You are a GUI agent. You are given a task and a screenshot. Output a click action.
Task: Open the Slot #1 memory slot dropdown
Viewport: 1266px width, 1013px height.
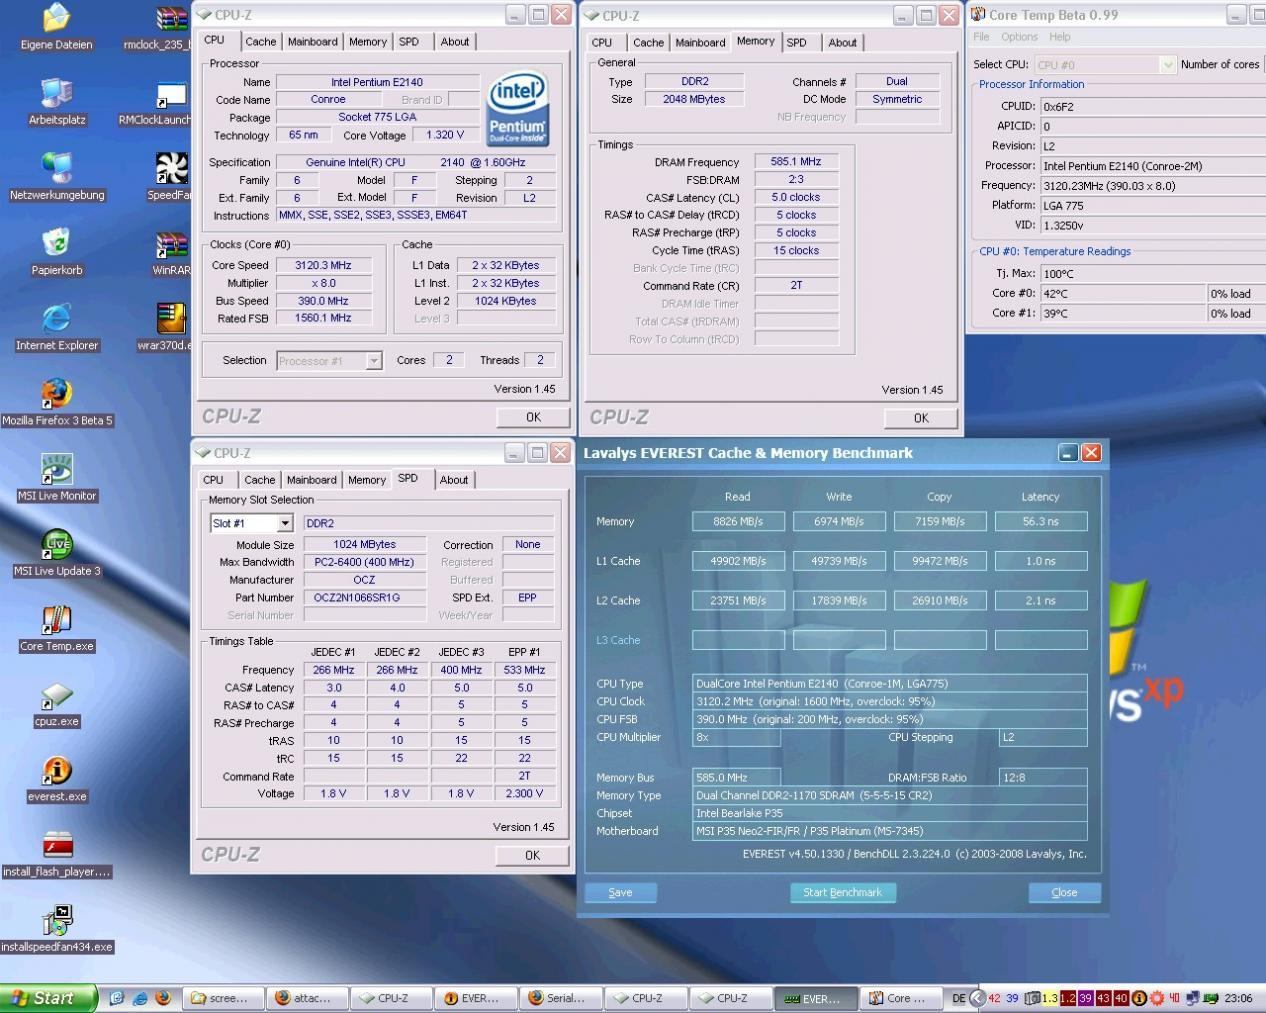[285, 523]
